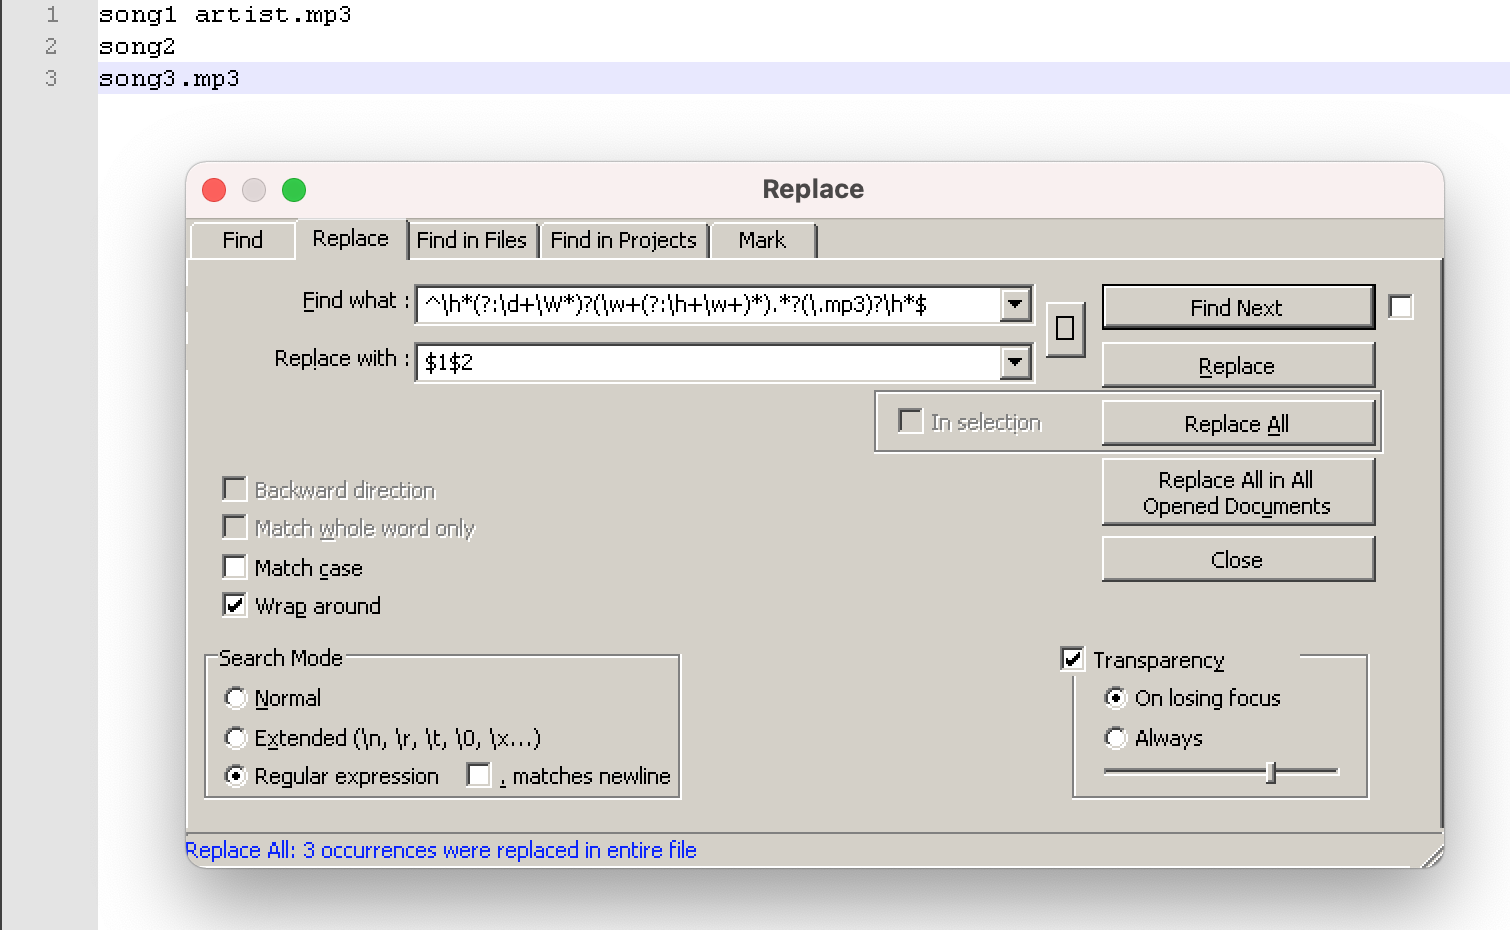Disable the Transparency checkbox
1510x930 pixels.
(x=1072, y=659)
